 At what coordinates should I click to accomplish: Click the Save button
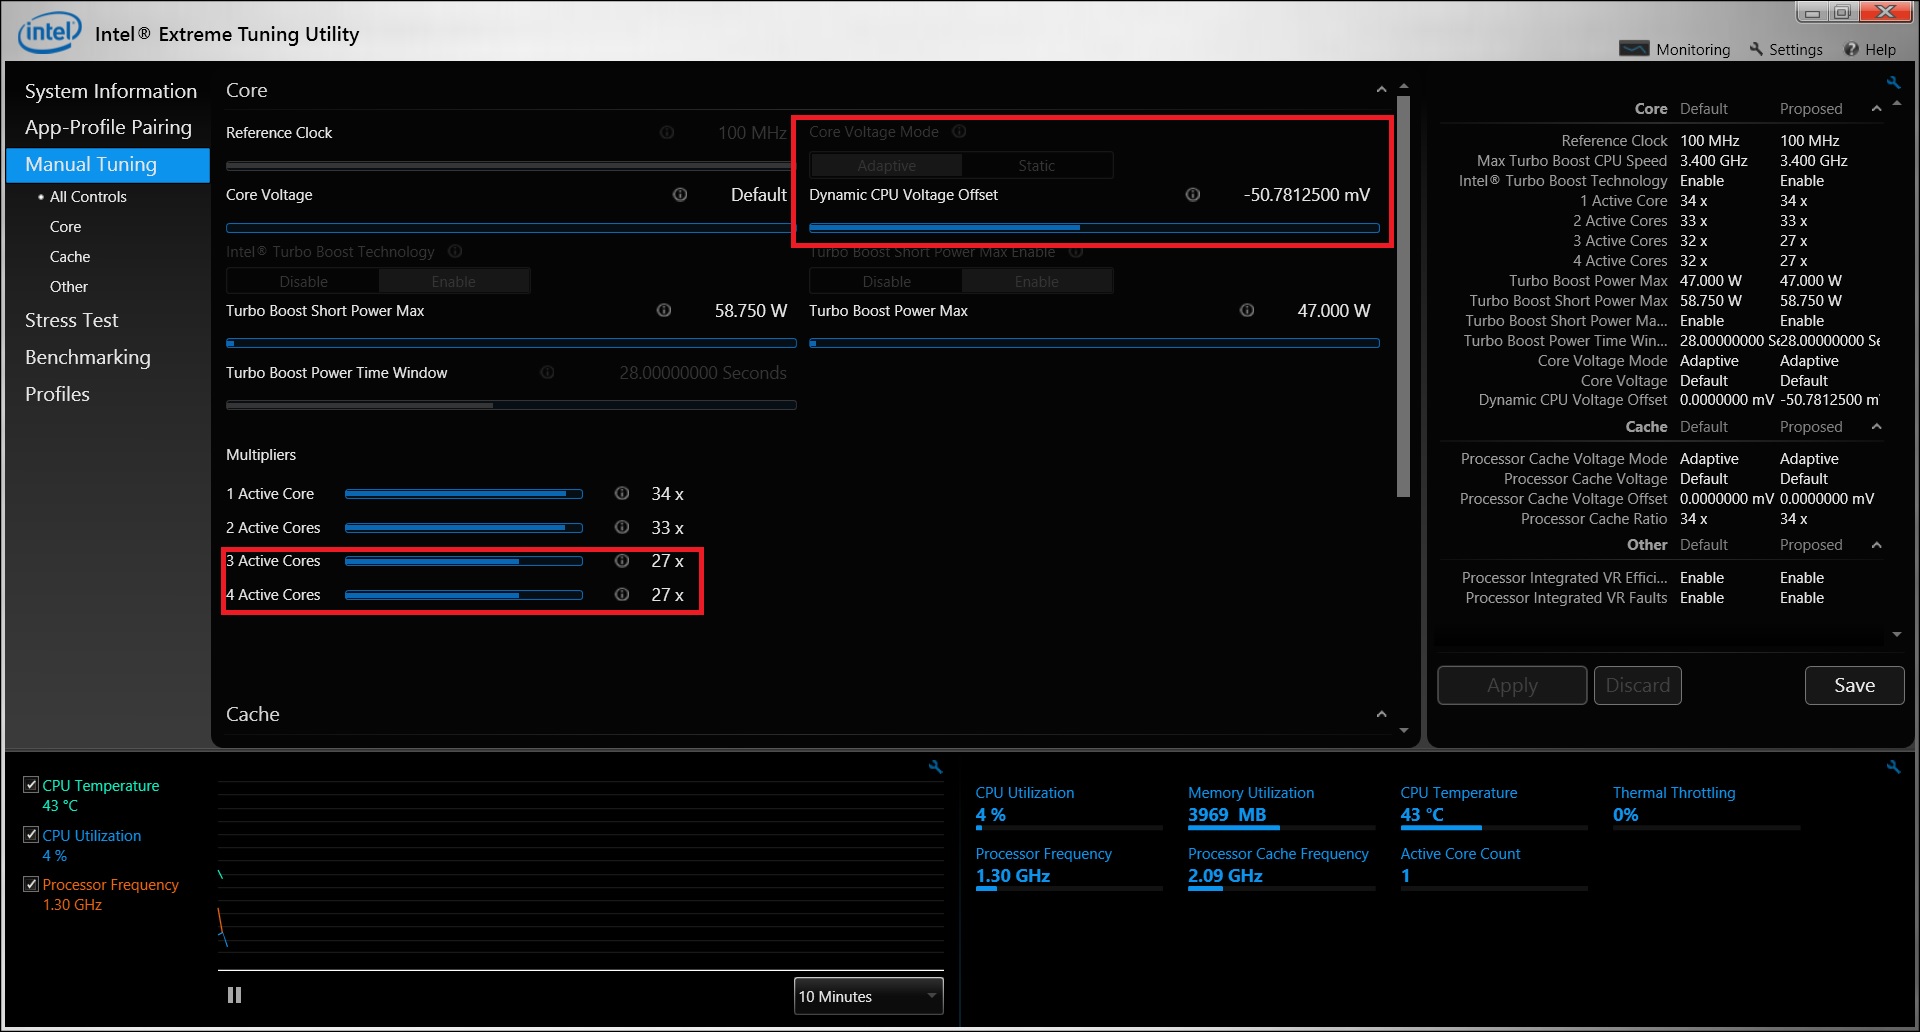[1854, 685]
